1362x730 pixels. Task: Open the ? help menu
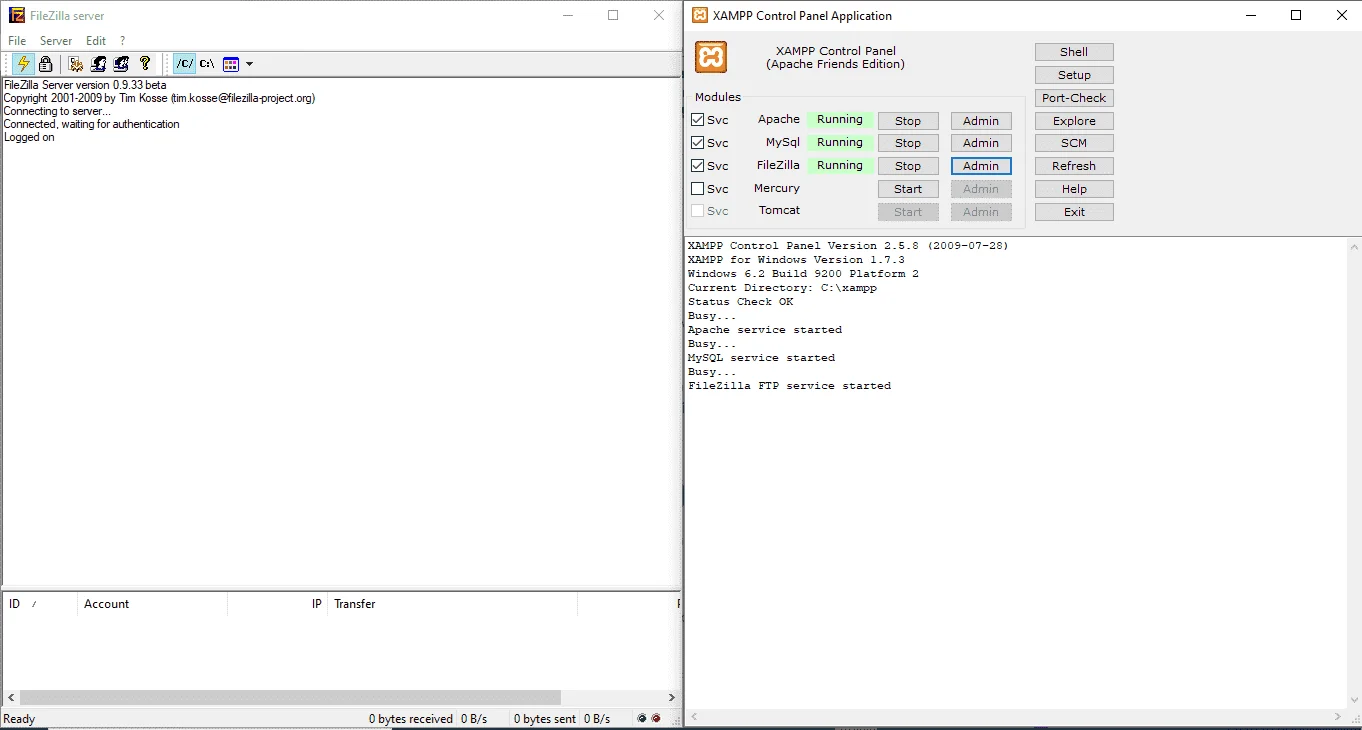(x=123, y=41)
